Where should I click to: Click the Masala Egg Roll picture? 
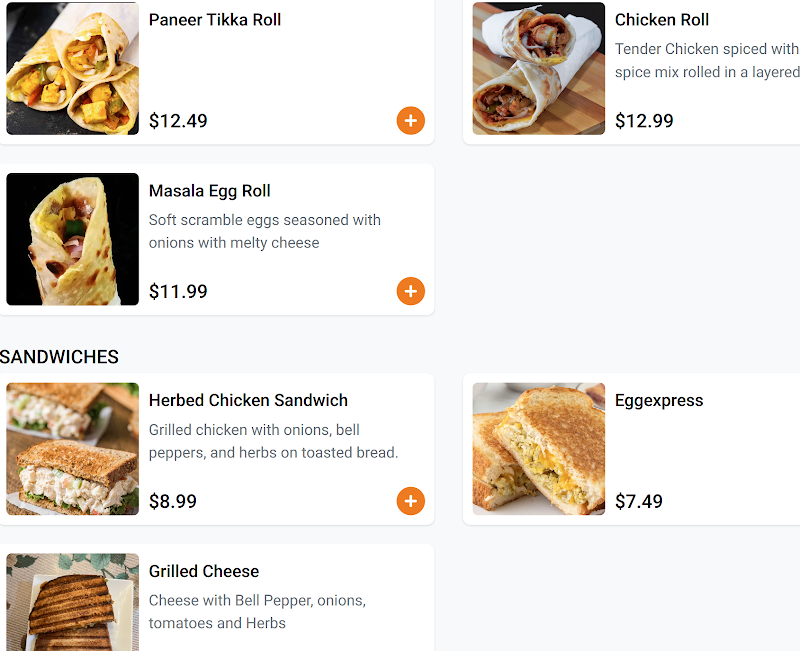click(x=73, y=239)
